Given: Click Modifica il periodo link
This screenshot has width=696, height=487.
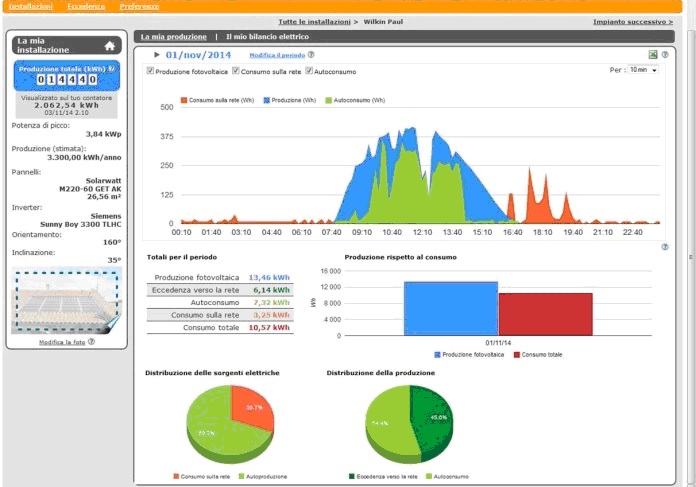Looking at the screenshot, I should coord(277,55).
